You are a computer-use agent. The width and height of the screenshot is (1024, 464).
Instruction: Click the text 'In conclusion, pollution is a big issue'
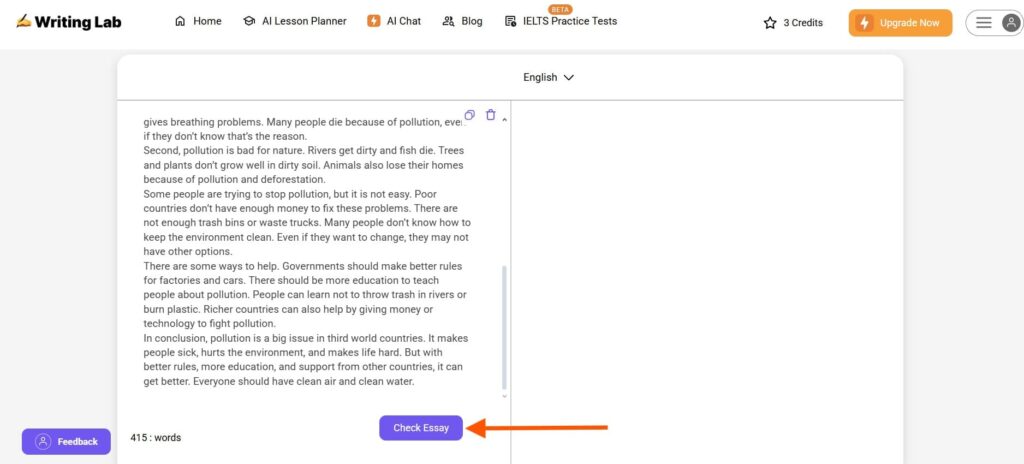pos(230,338)
